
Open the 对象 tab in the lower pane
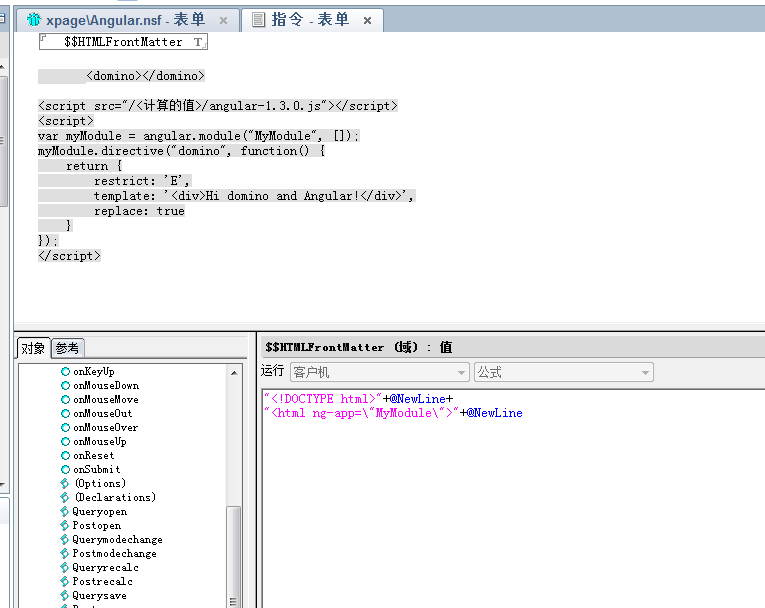(x=33, y=348)
